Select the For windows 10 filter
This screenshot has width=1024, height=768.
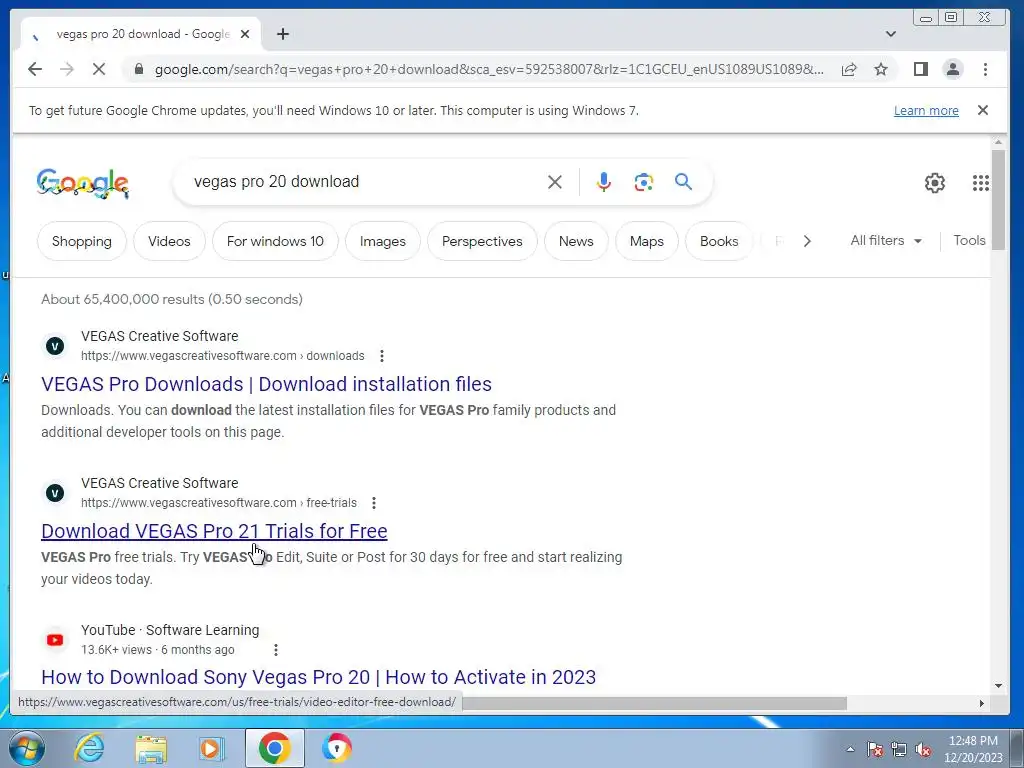(275, 241)
